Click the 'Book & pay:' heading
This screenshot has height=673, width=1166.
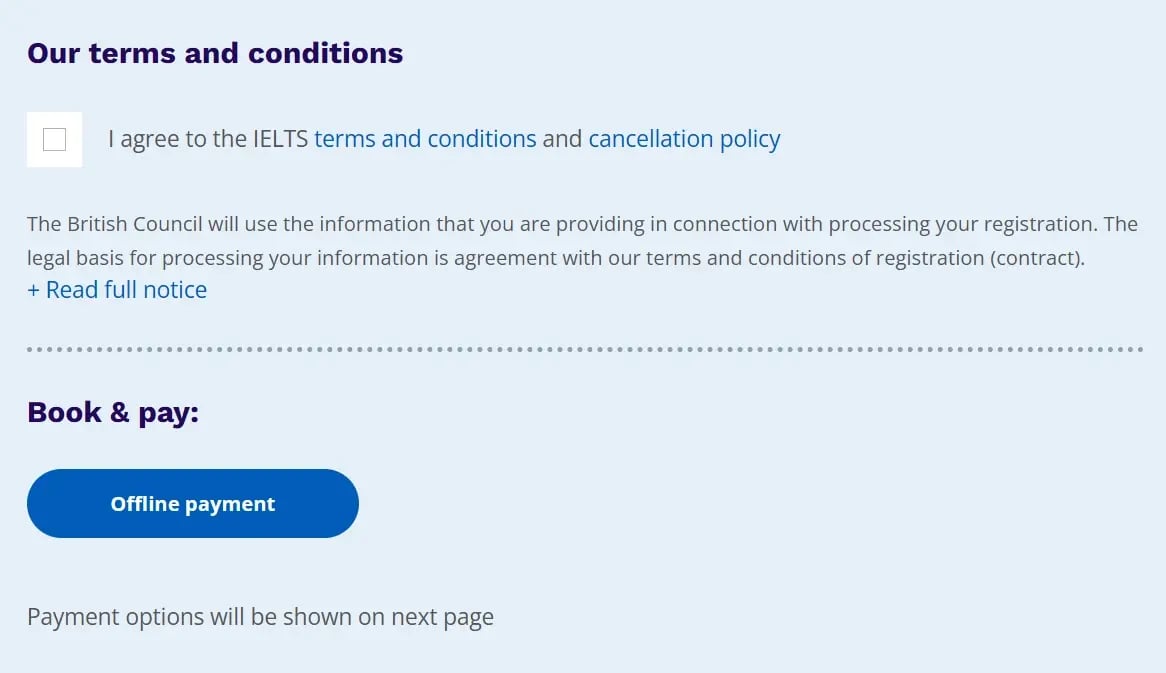point(113,413)
